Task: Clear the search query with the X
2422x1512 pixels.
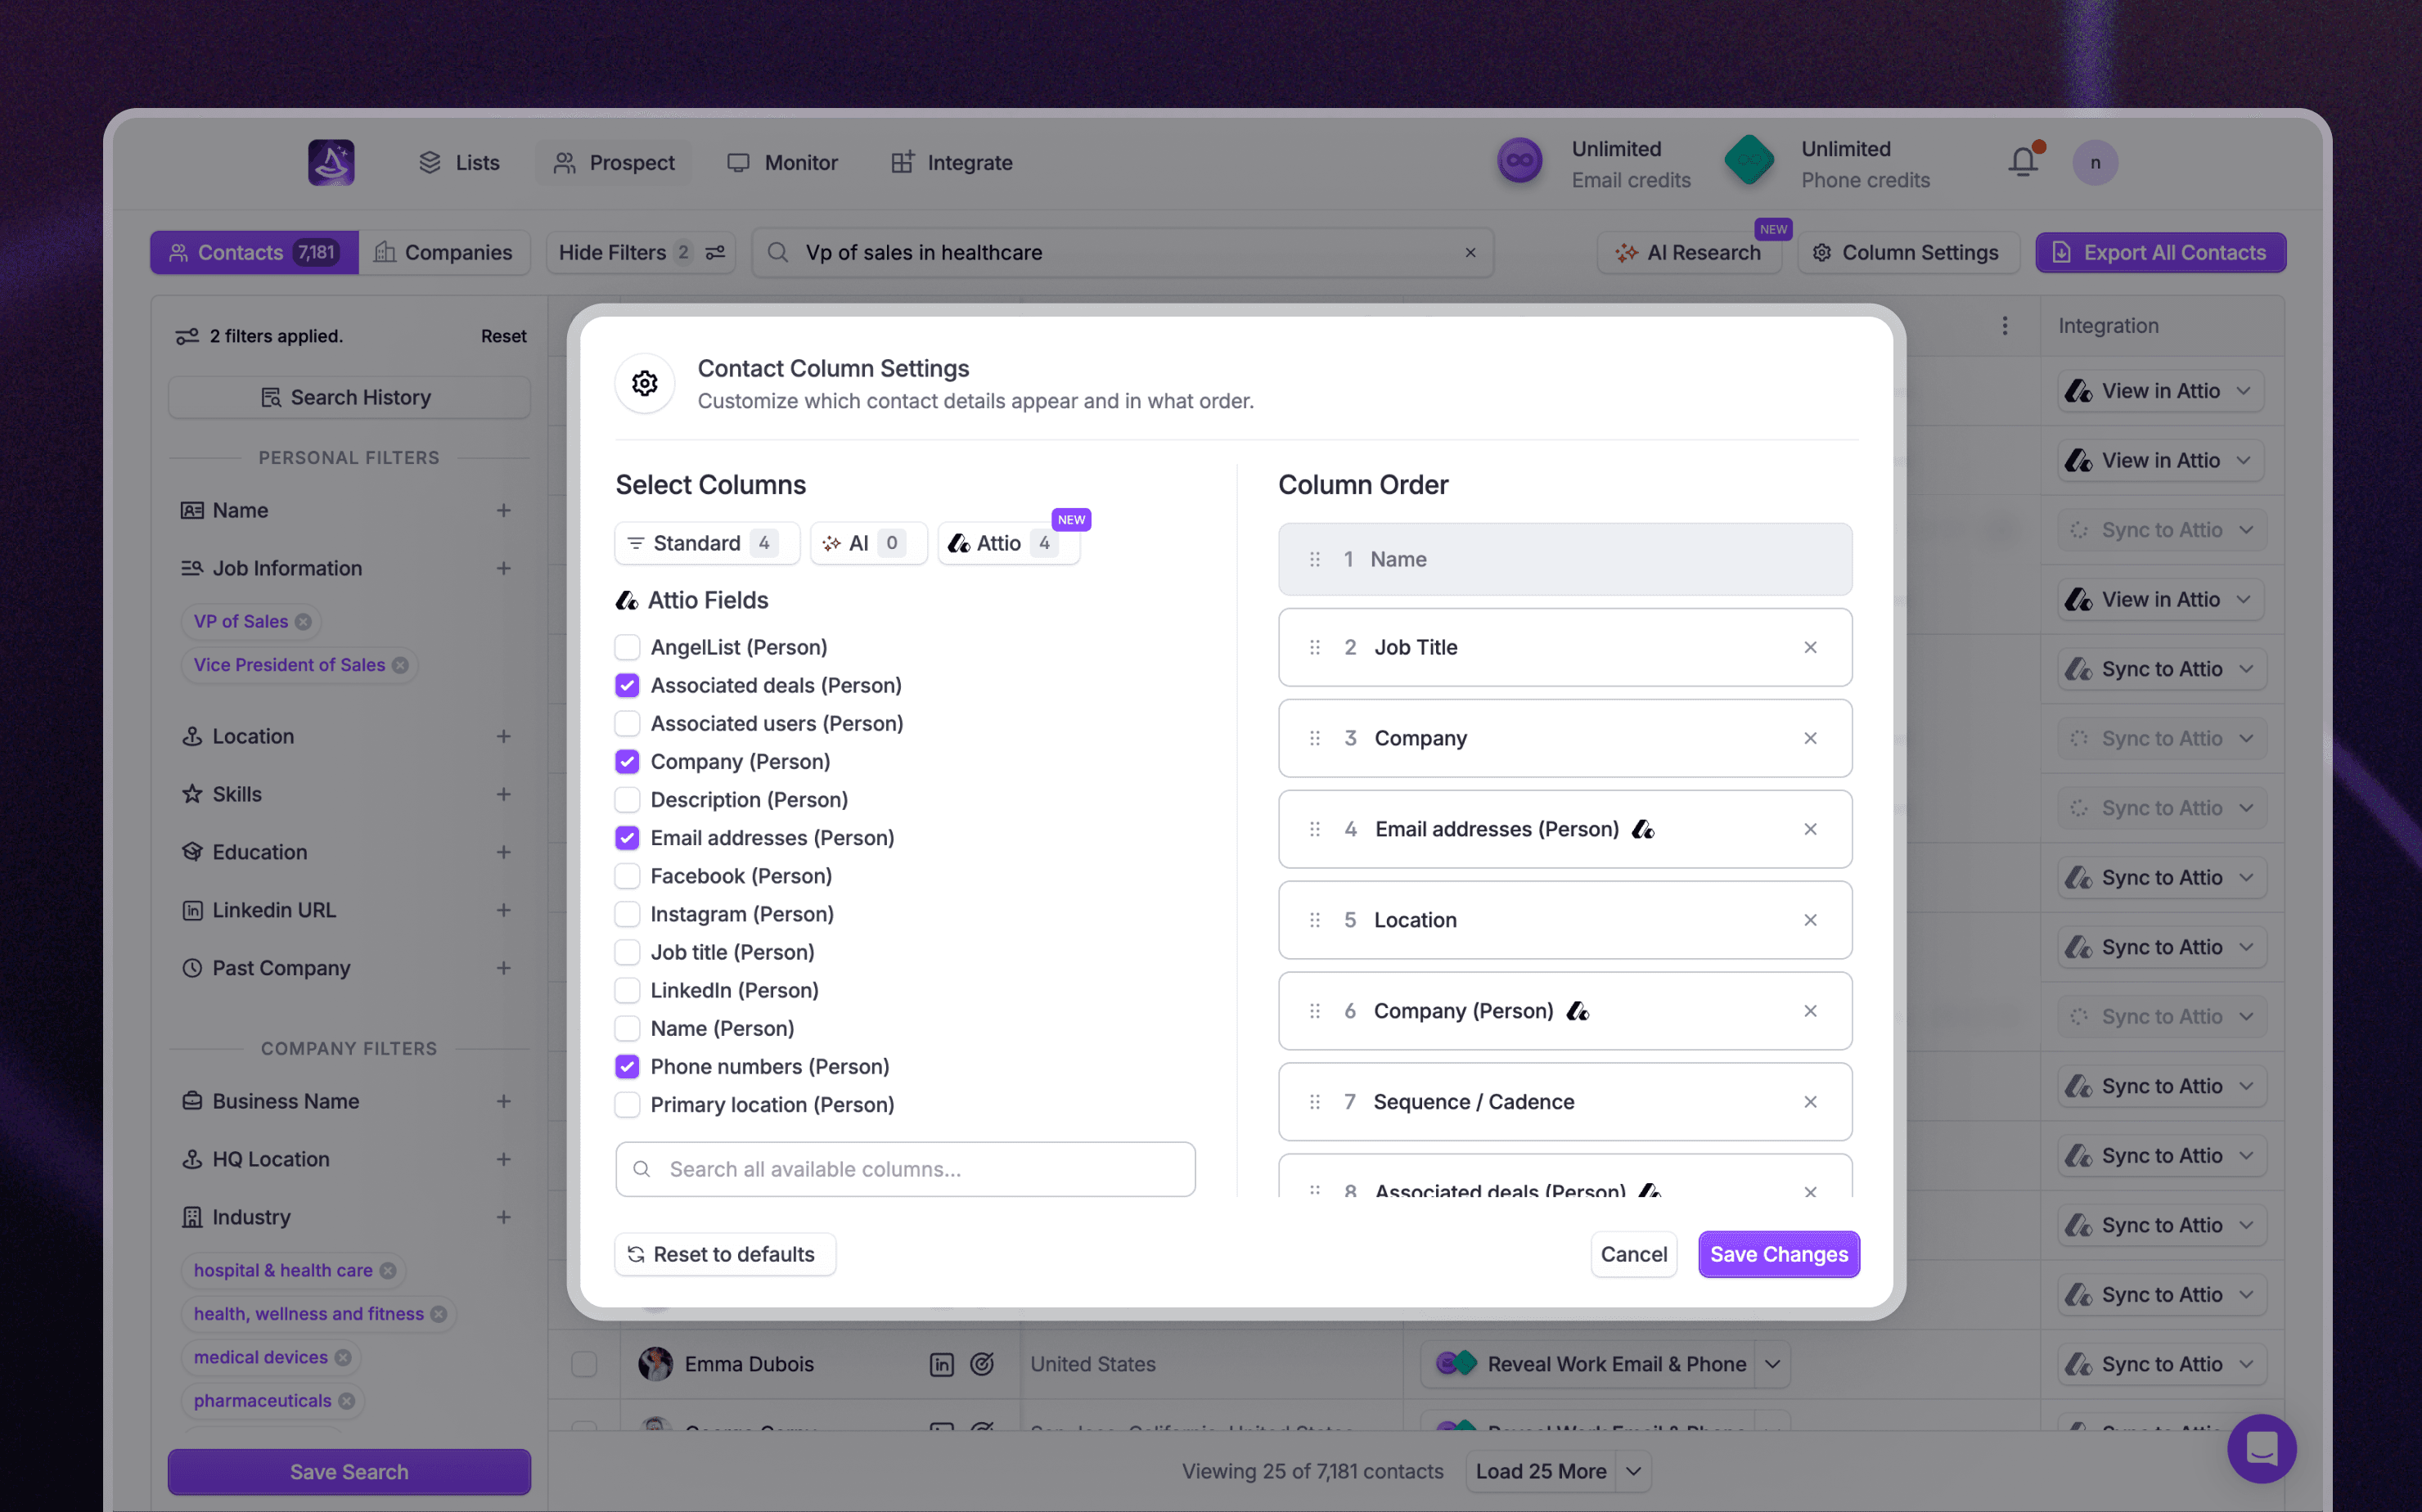Action: (x=1470, y=253)
